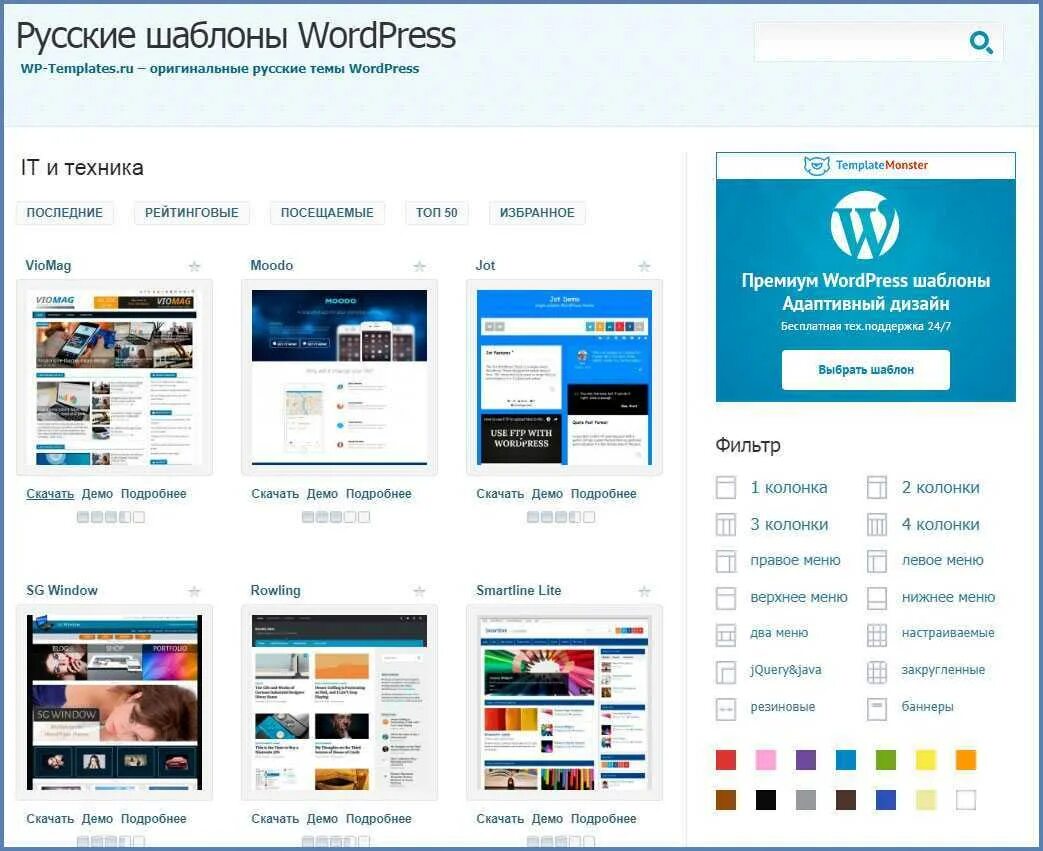1043x851 pixels.
Task: Open the Rowling template thumbnail
Action: 339,702
